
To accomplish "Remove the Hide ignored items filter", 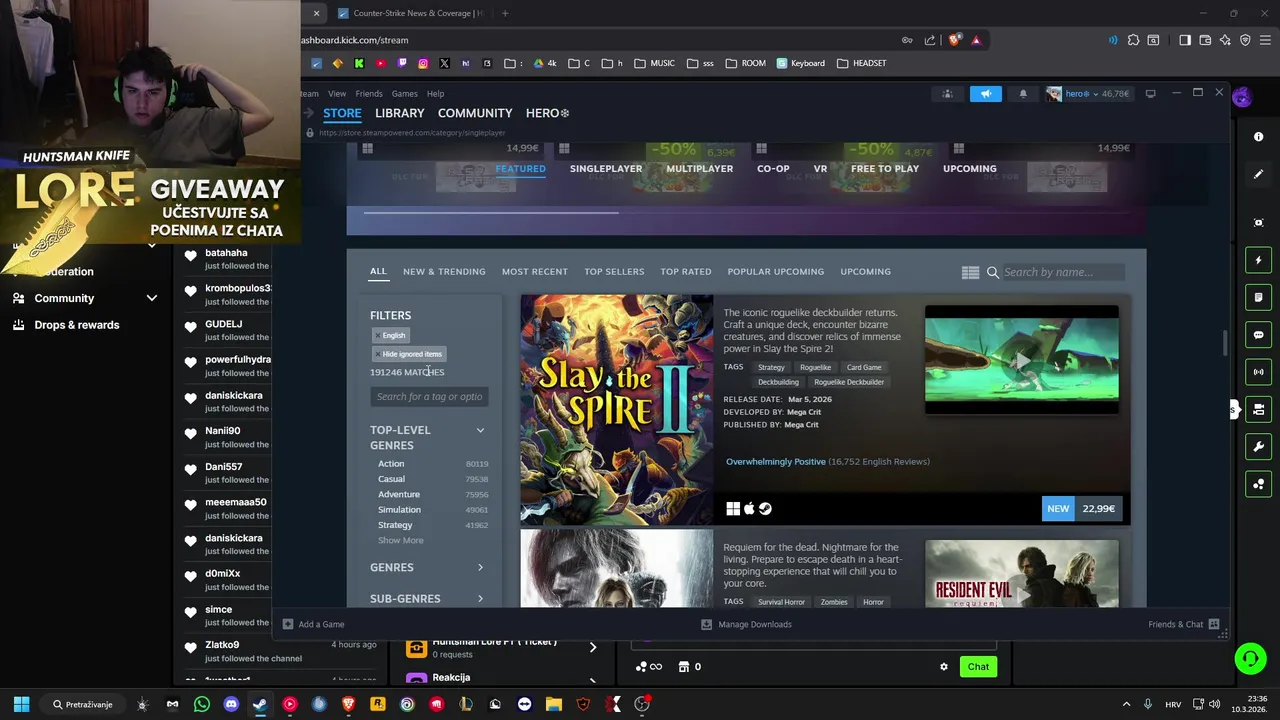I will 378,354.
